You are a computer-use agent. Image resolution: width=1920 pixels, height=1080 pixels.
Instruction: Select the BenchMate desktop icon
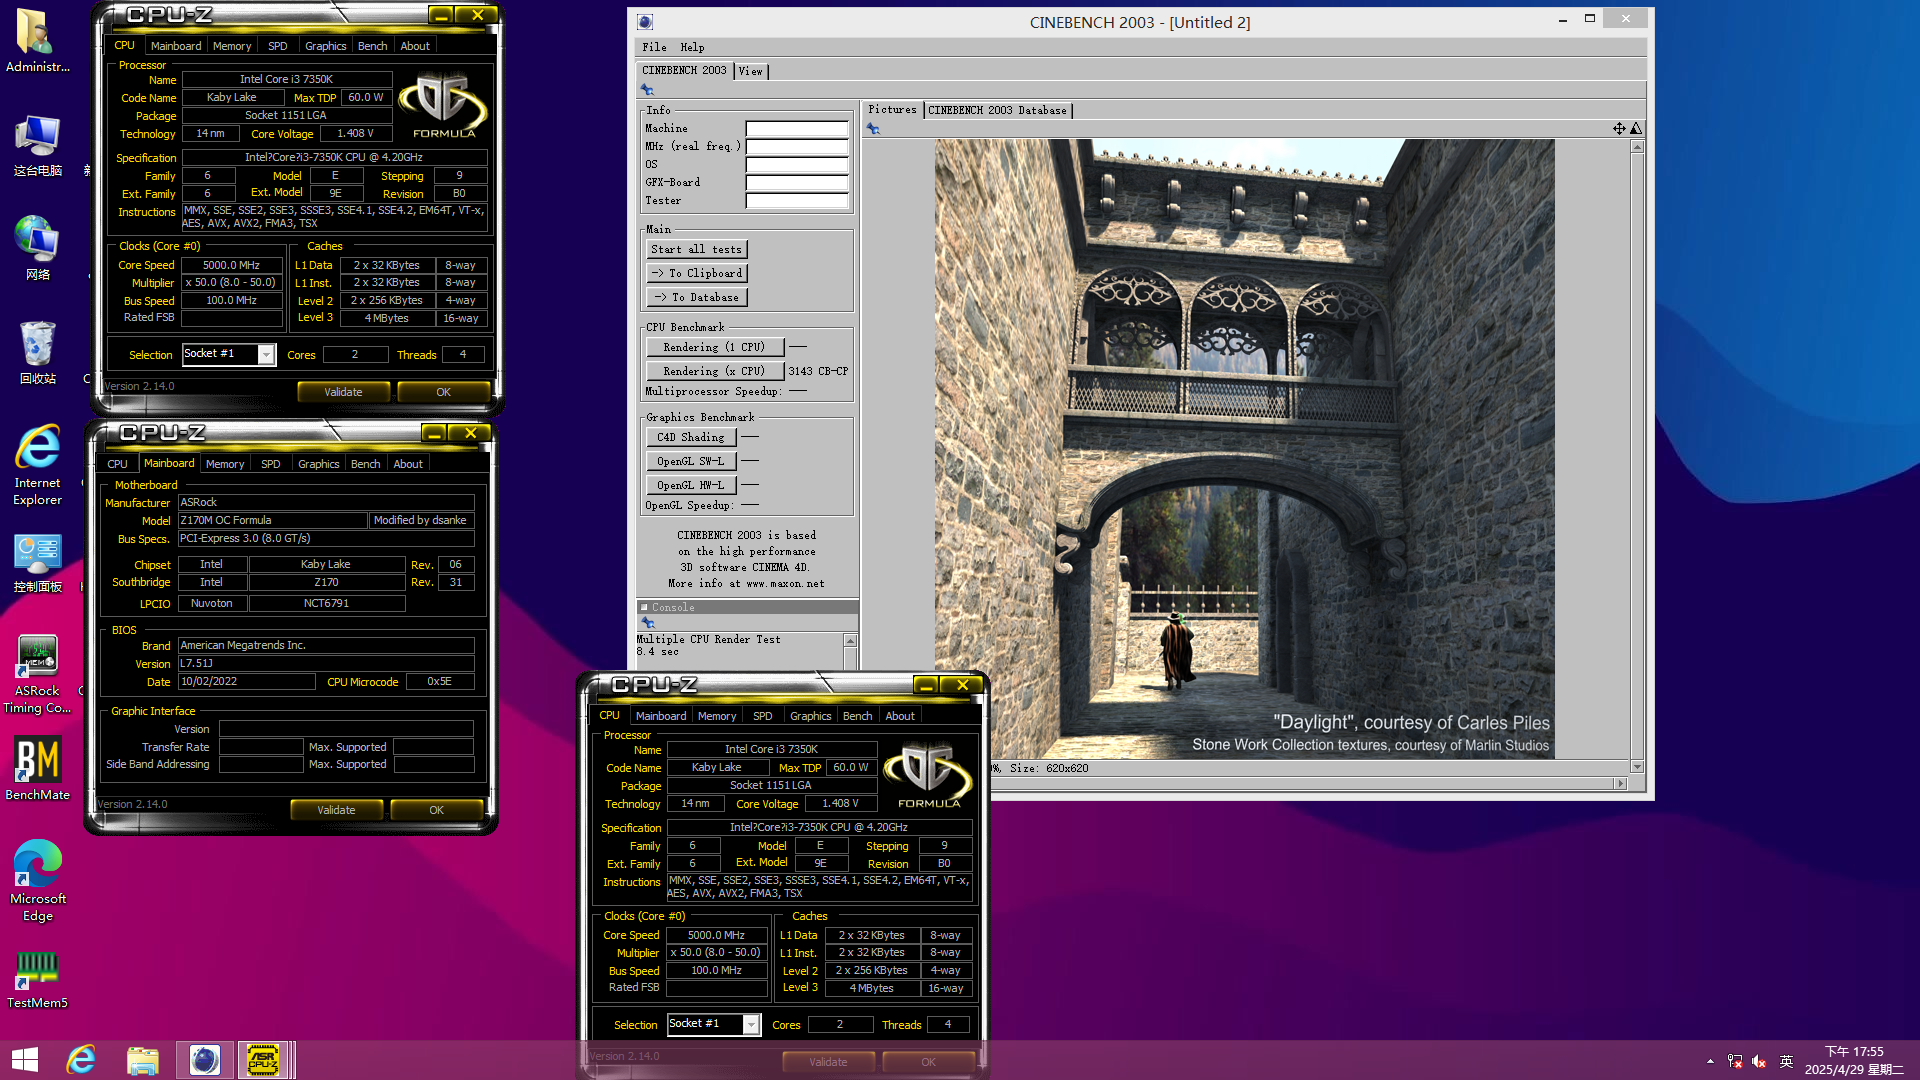coord(37,769)
